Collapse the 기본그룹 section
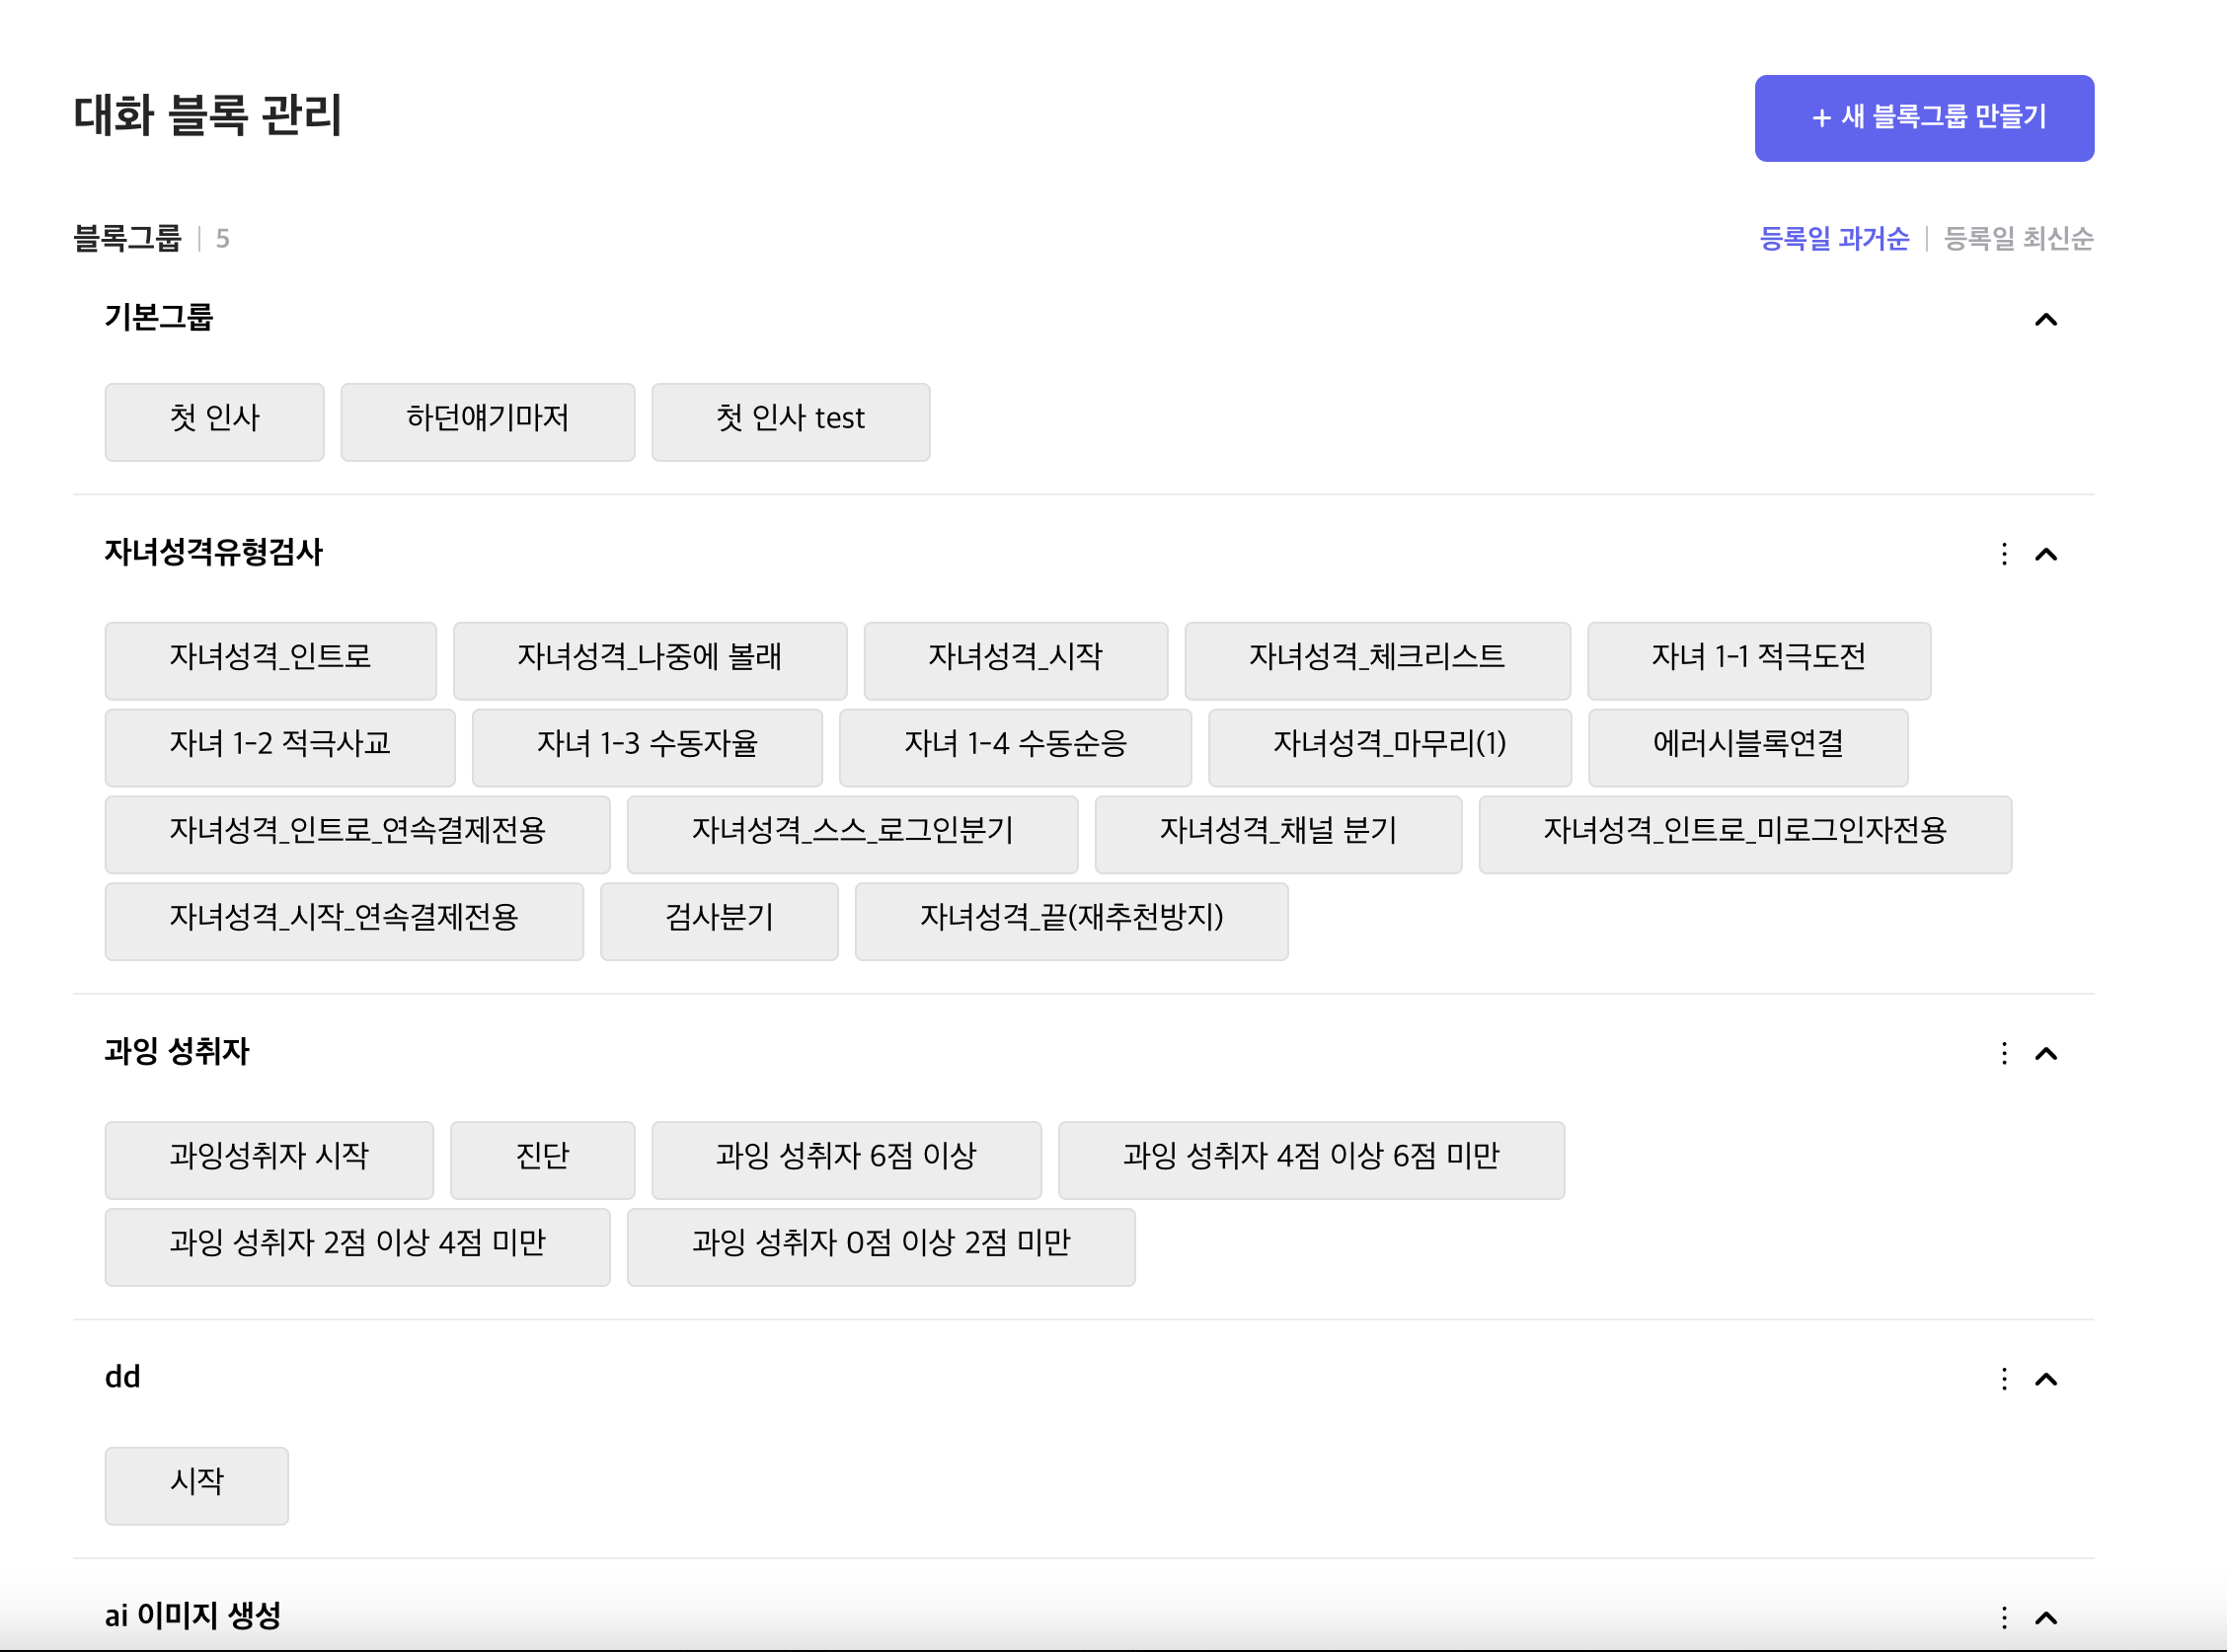The width and height of the screenshot is (2227, 1652). pos(2047,319)
